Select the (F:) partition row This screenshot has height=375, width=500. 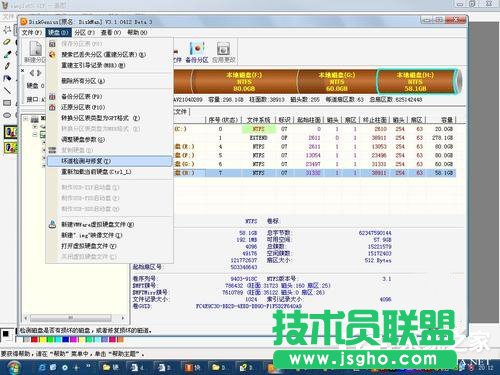pos(314,155)
